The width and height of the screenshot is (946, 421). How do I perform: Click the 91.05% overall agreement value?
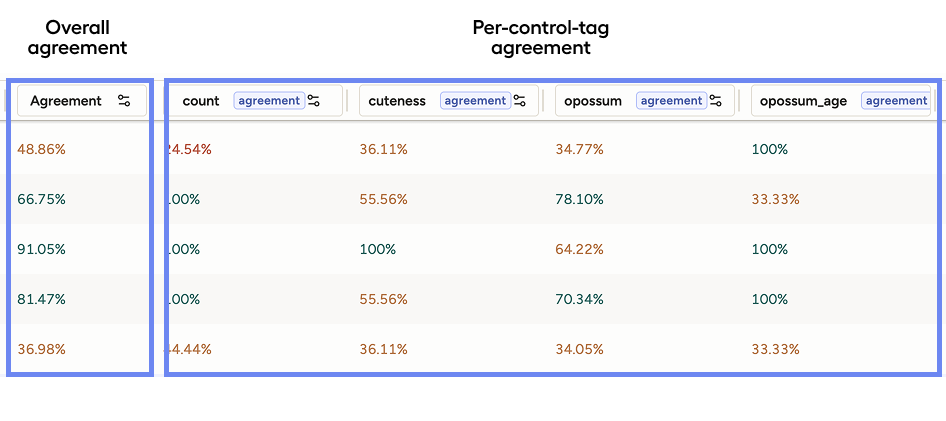click(42, 249)
